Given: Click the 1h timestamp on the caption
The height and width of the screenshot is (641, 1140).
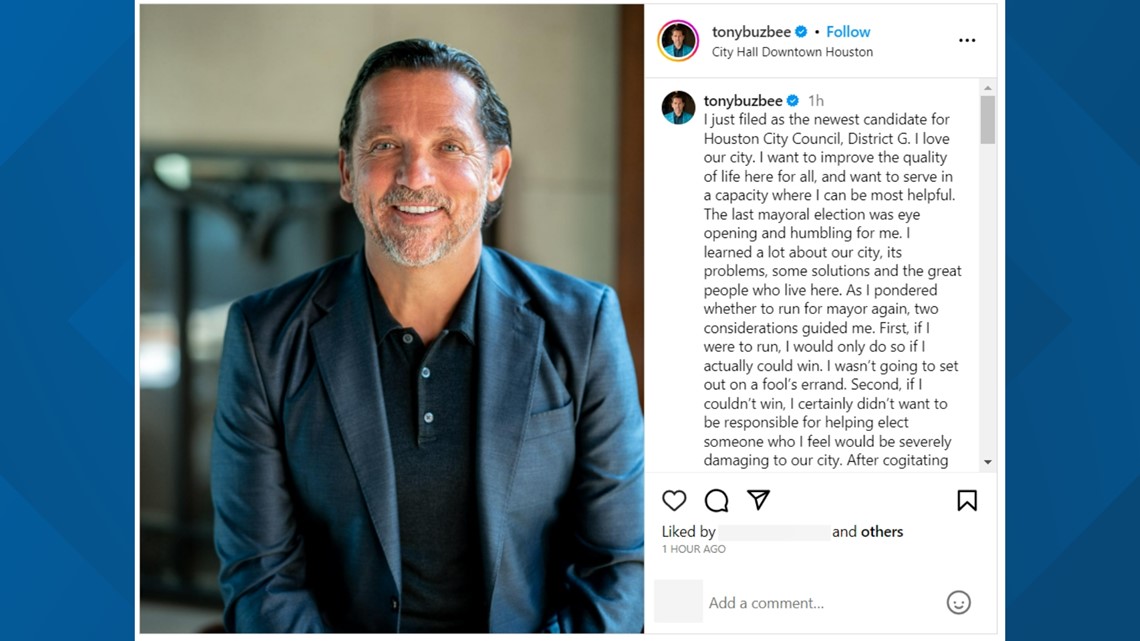Looking at the screenshot, I should 818,99.
